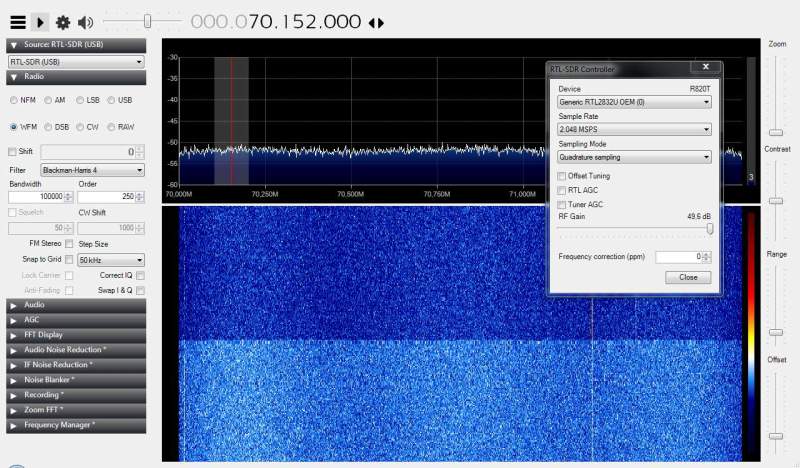Toggle the RTL AGC checkbox
The height and width of the screenshot is (468, 800).
point(562,190)
